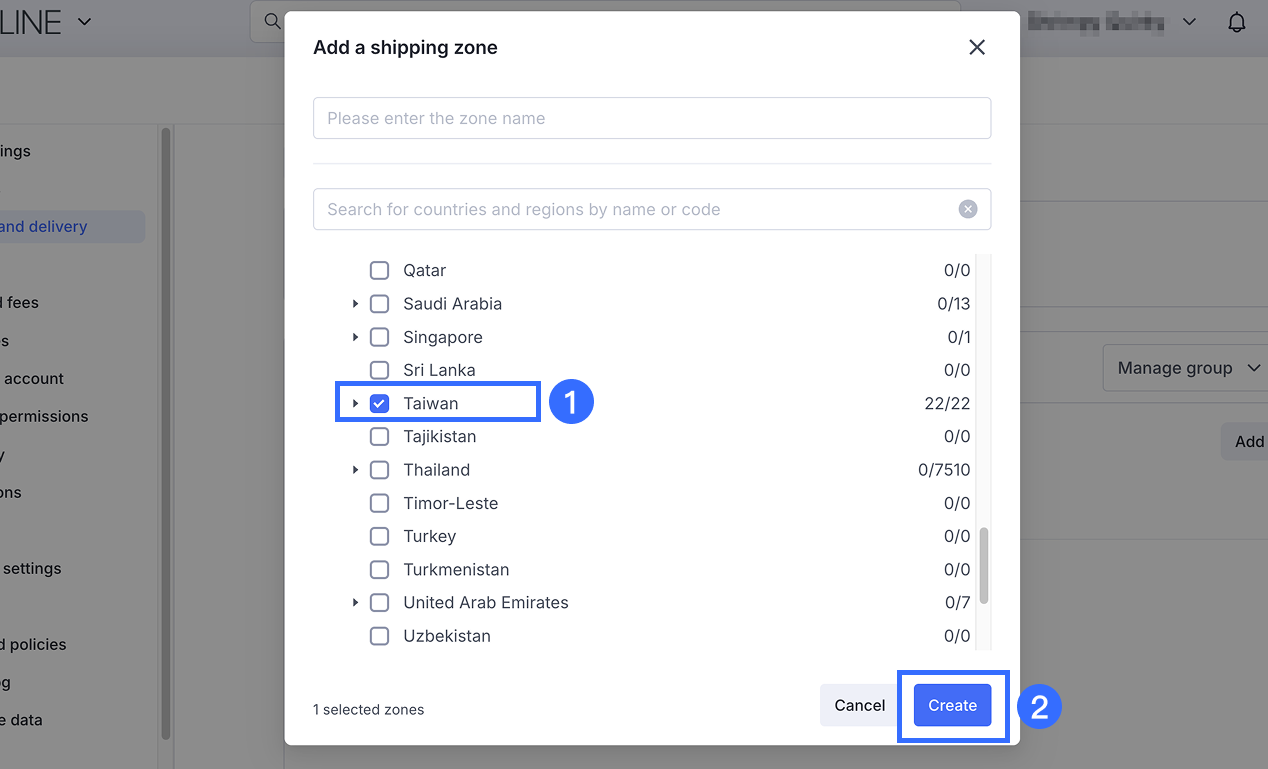Expand the Taiwan region tree
This screenshot has width=1268, height=769.
(x=355, y=403)
